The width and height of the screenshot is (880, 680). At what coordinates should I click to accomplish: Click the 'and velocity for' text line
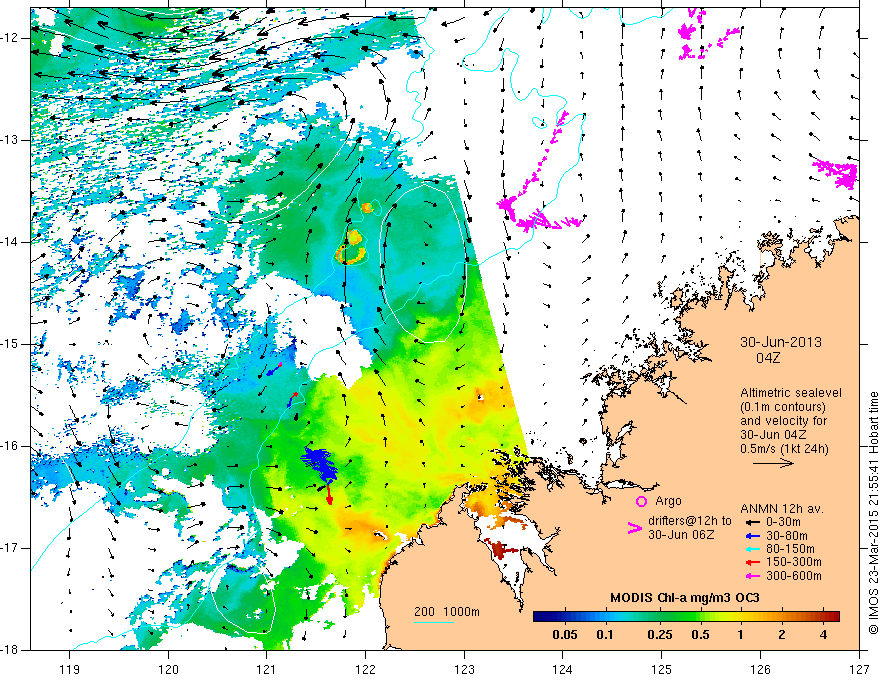point(783,421)
